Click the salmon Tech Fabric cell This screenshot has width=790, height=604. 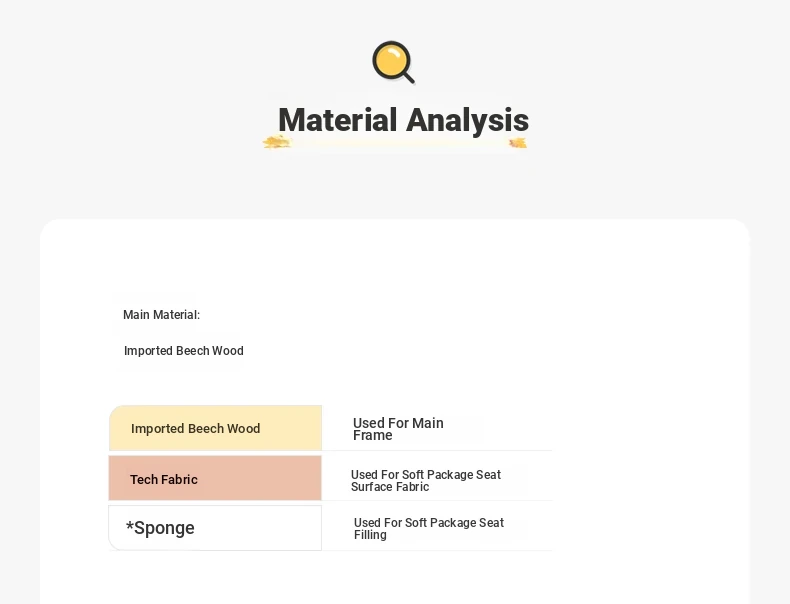tap(215, 478)
